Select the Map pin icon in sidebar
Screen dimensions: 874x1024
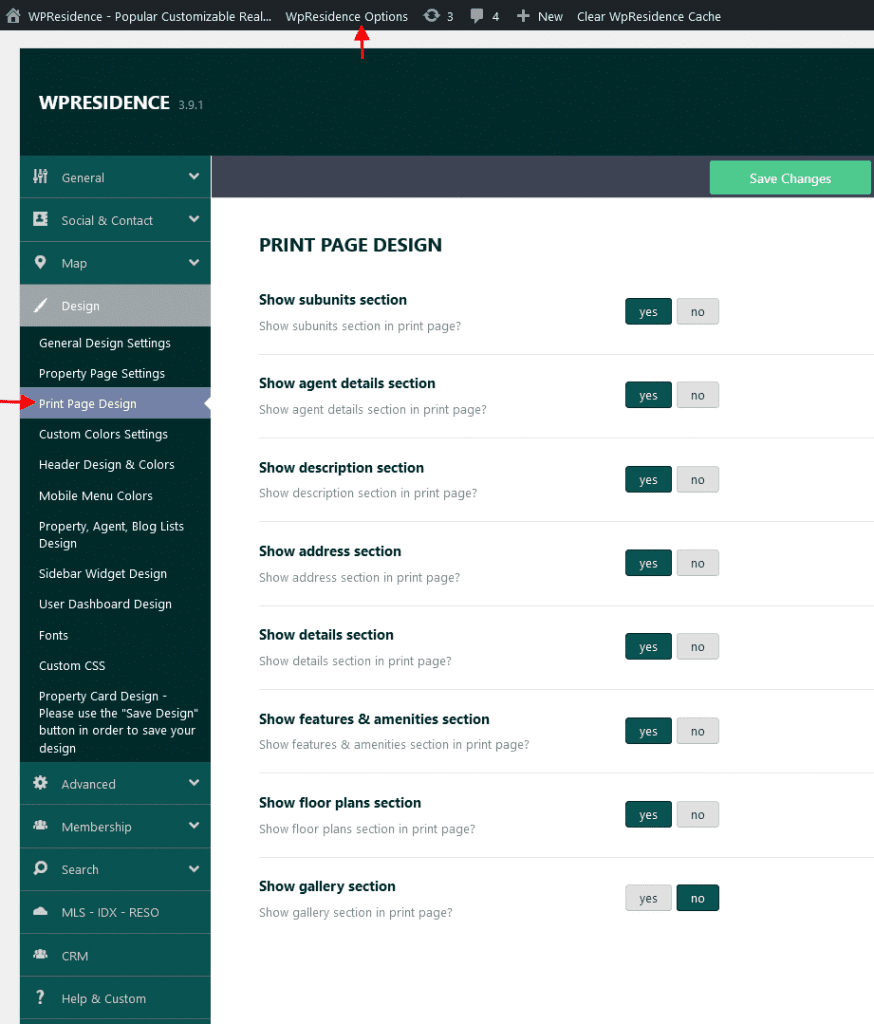[39, 263]
